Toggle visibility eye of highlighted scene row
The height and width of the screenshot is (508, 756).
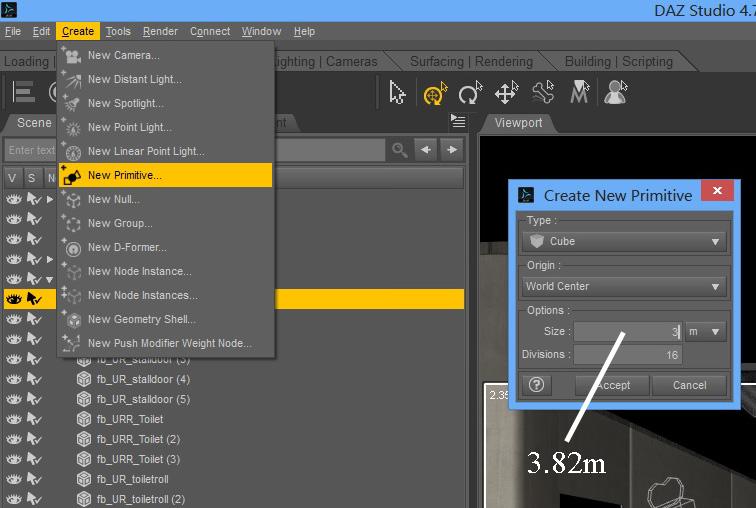[x=14, y=299]
